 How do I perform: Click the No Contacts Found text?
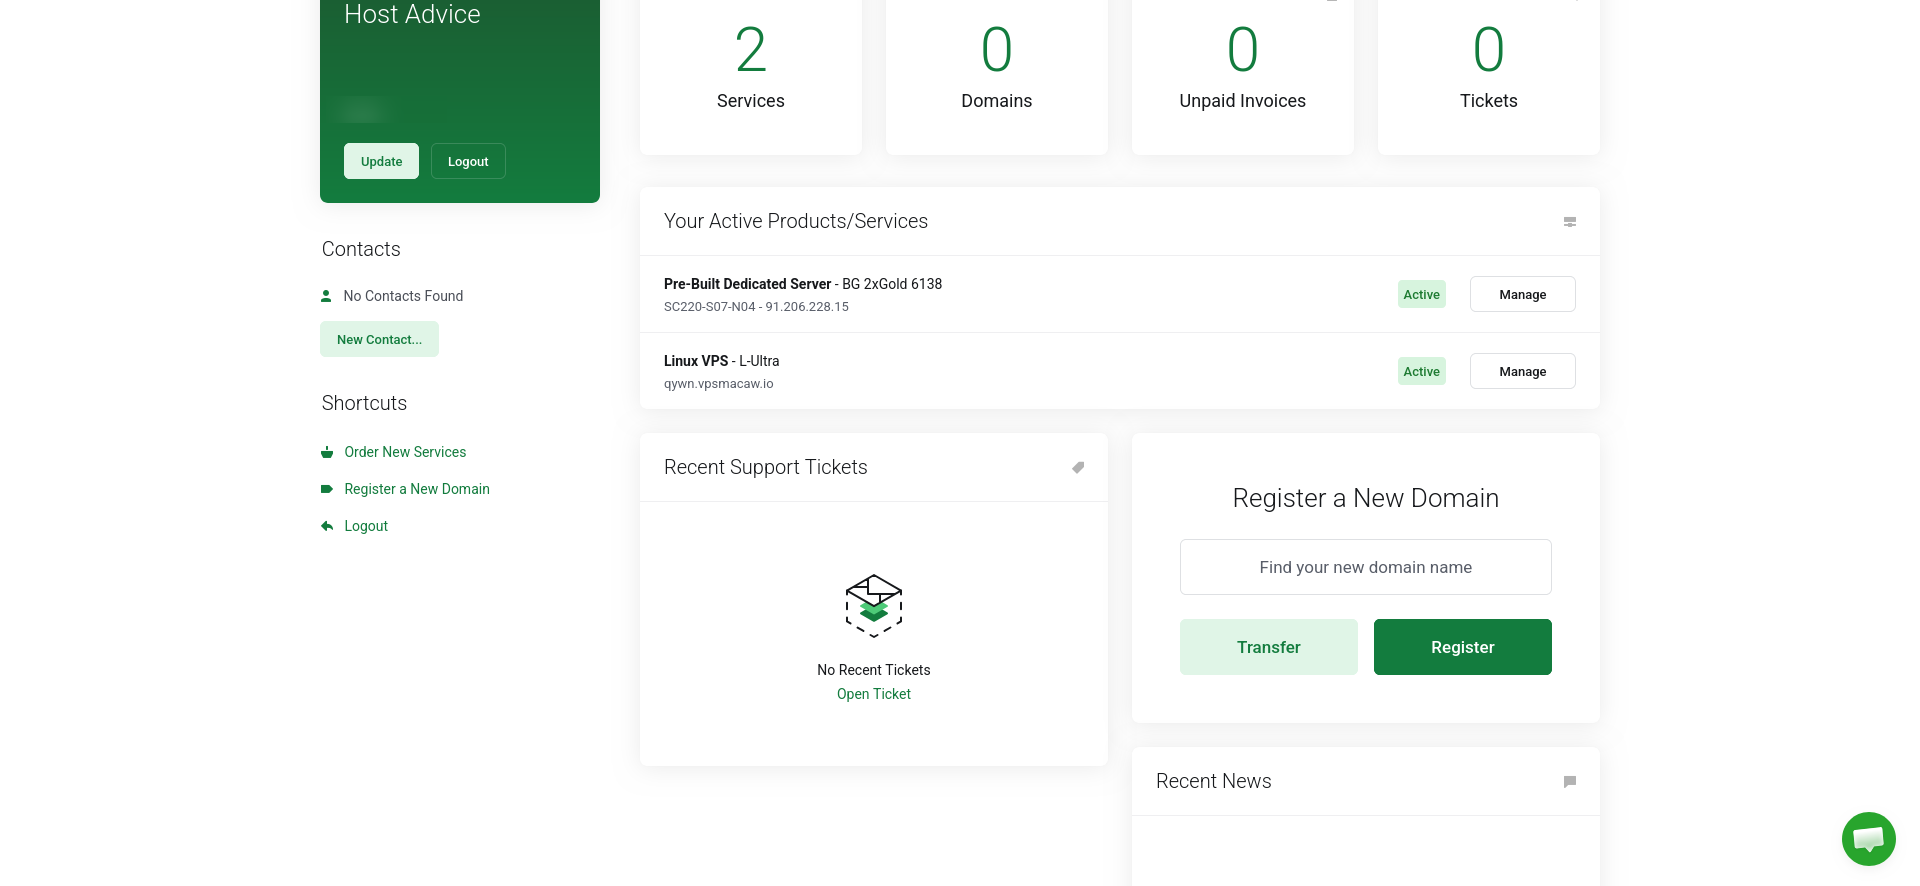[x=403, y=296]
